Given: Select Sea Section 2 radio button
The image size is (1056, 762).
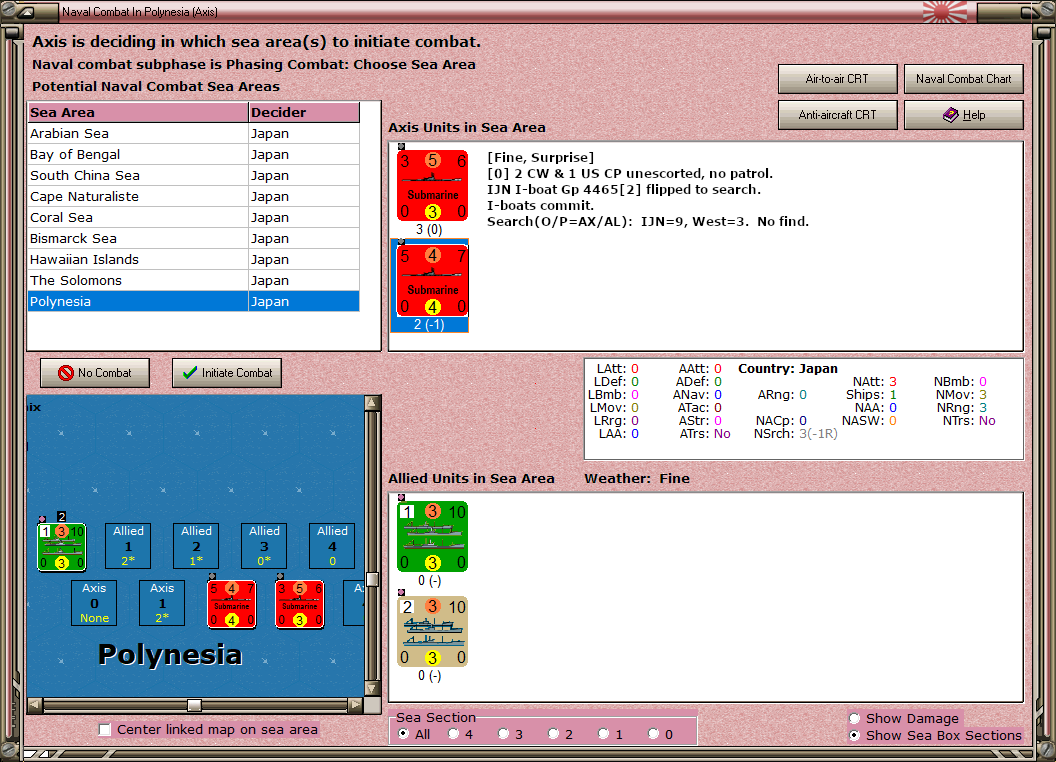Looking at the screenshot, I should (553, 734).
